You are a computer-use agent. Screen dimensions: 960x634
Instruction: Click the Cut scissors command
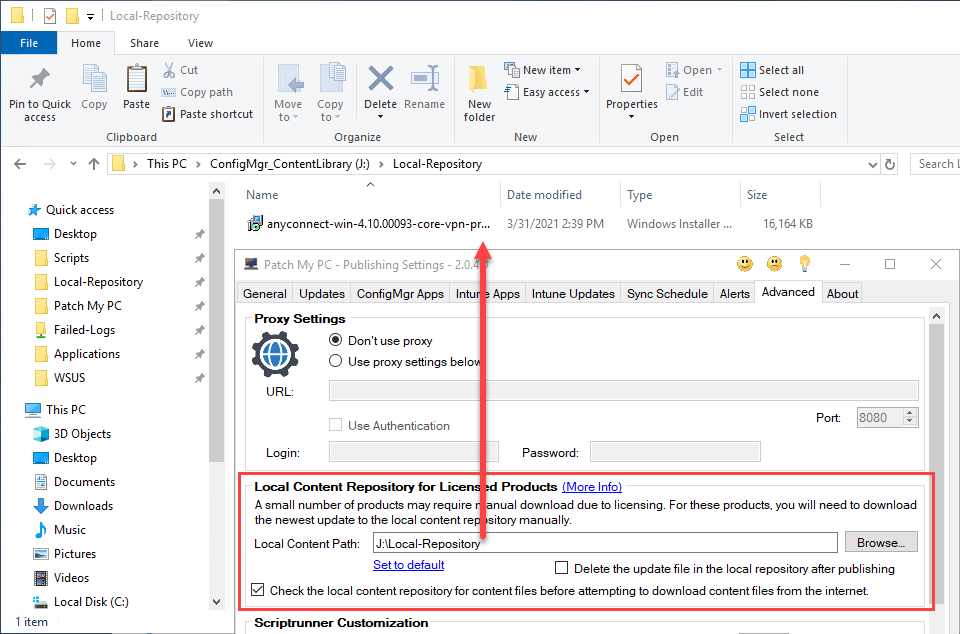click(180, 70)
